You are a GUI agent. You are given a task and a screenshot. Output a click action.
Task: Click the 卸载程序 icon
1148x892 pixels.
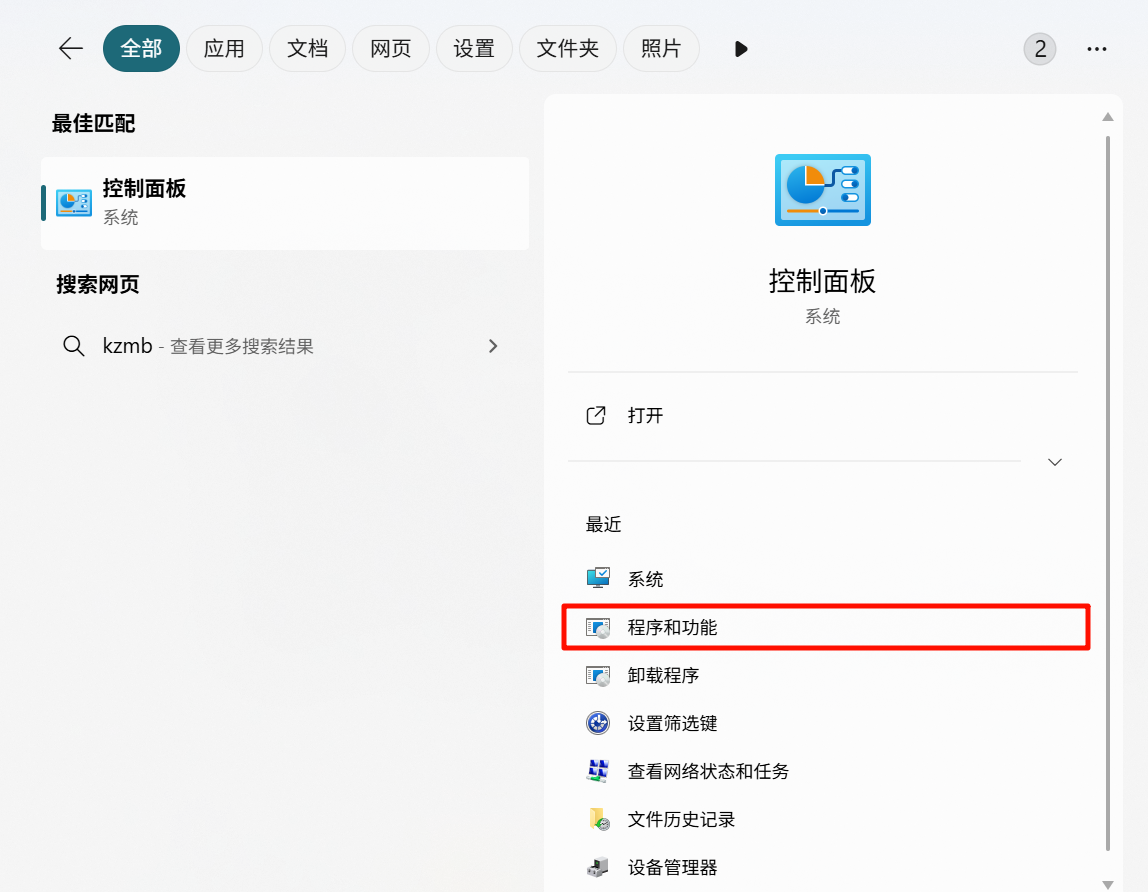click(598, 675)
